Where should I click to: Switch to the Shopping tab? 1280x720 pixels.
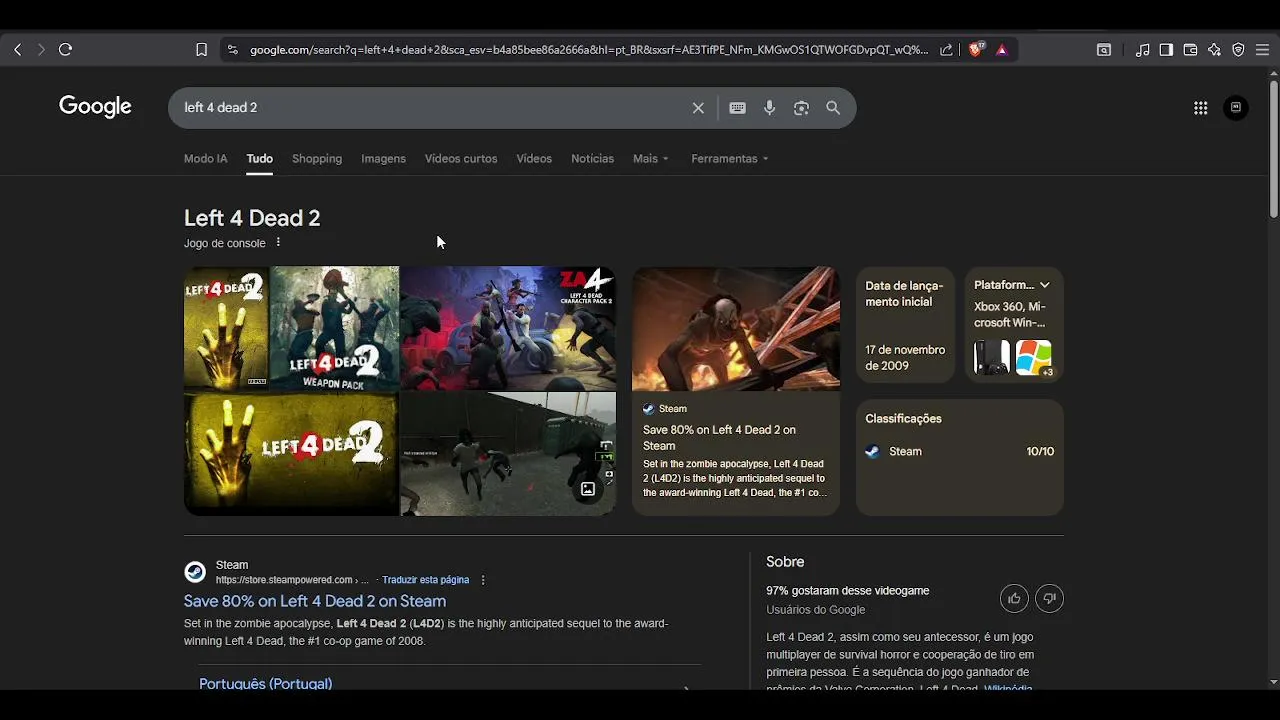pos(317,159)
